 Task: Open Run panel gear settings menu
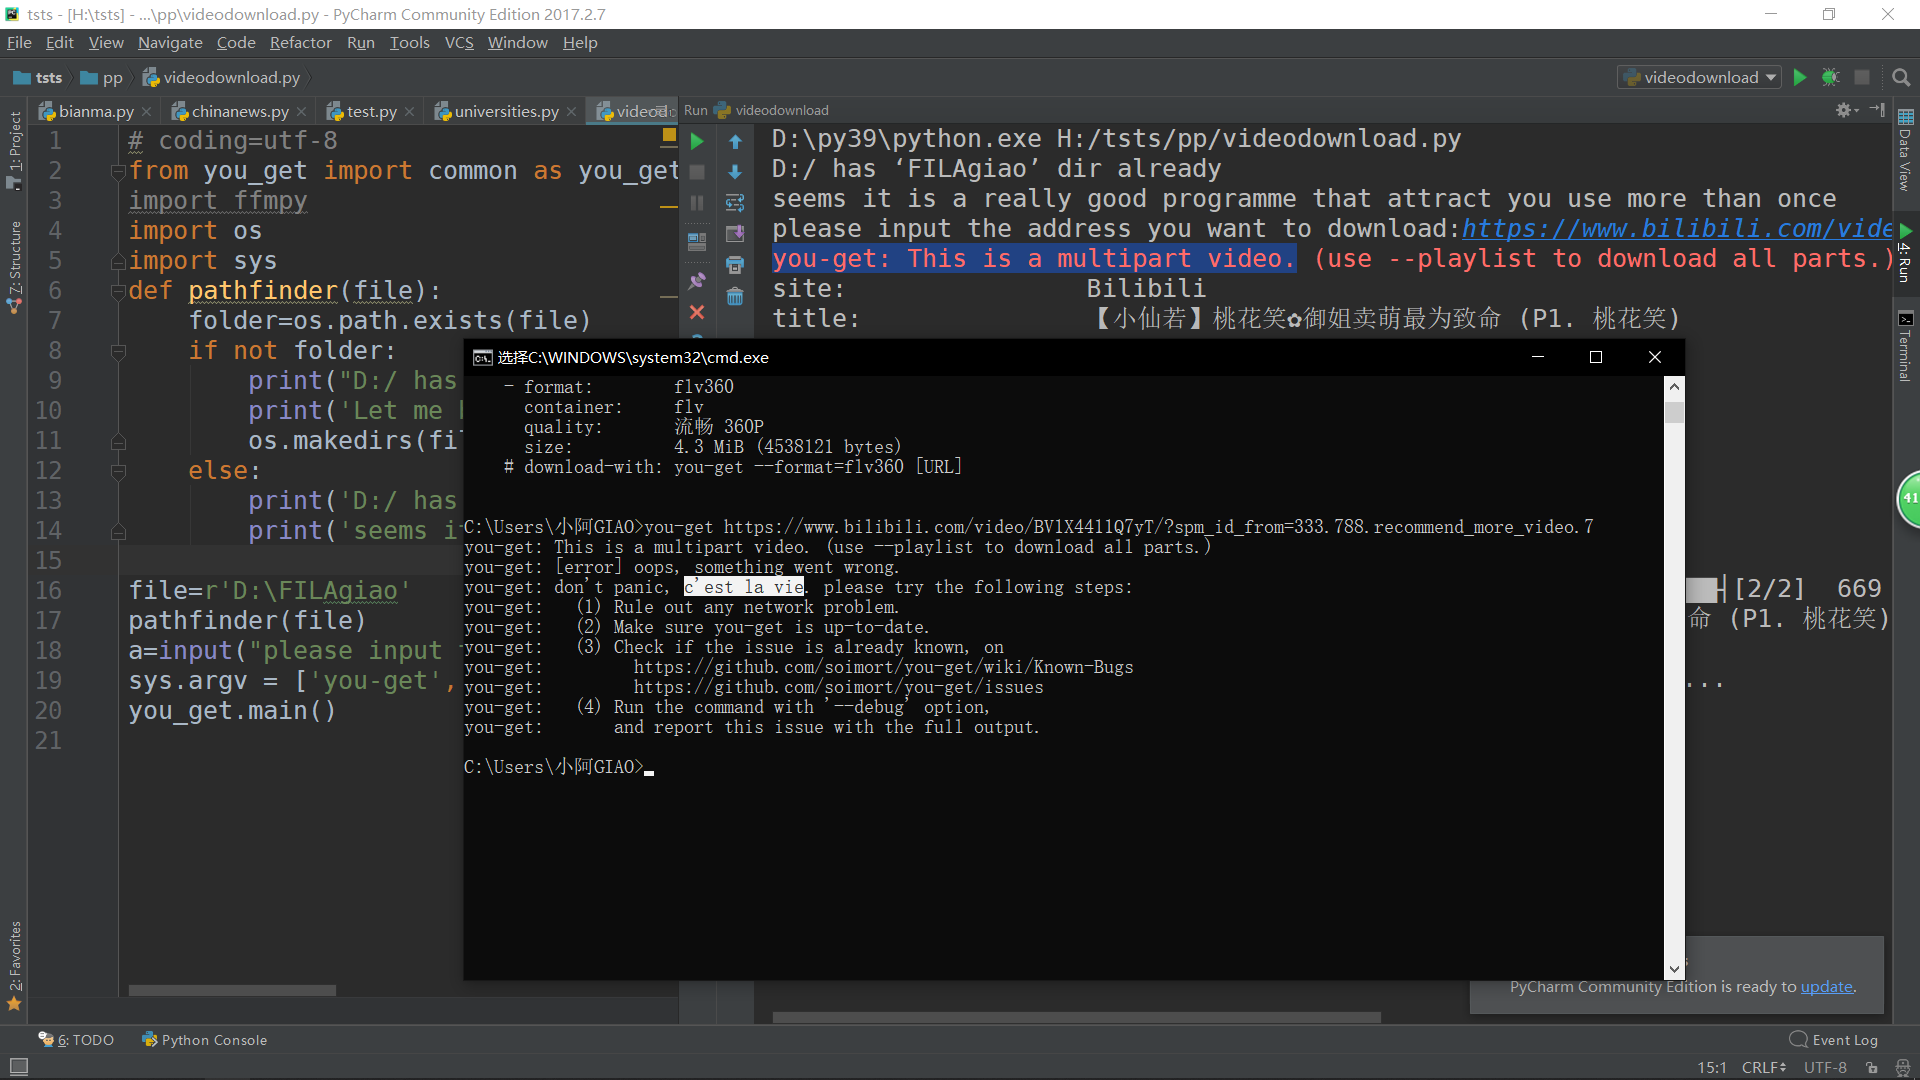[x=1844, y=110]
